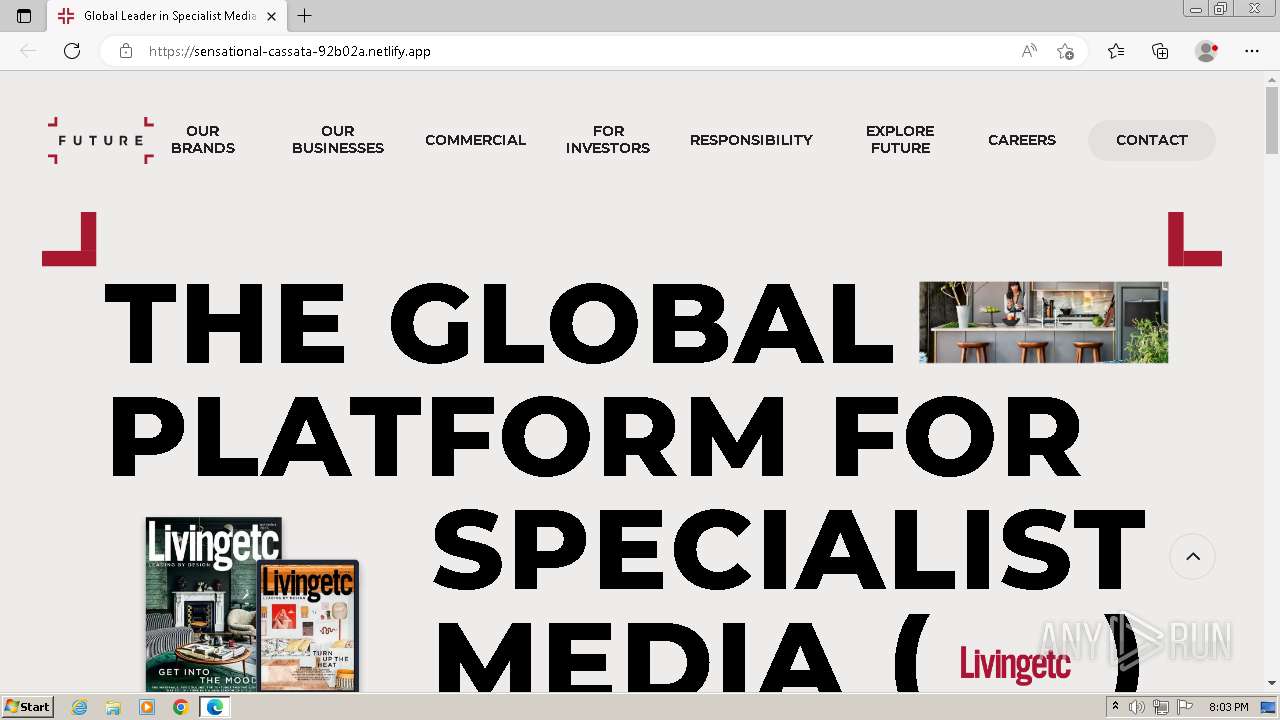Image resolution: width=1280 pixels, height=720 pixels.
Task: Toggle Read aloud icon in address bar
Action: pos(1029,51)
